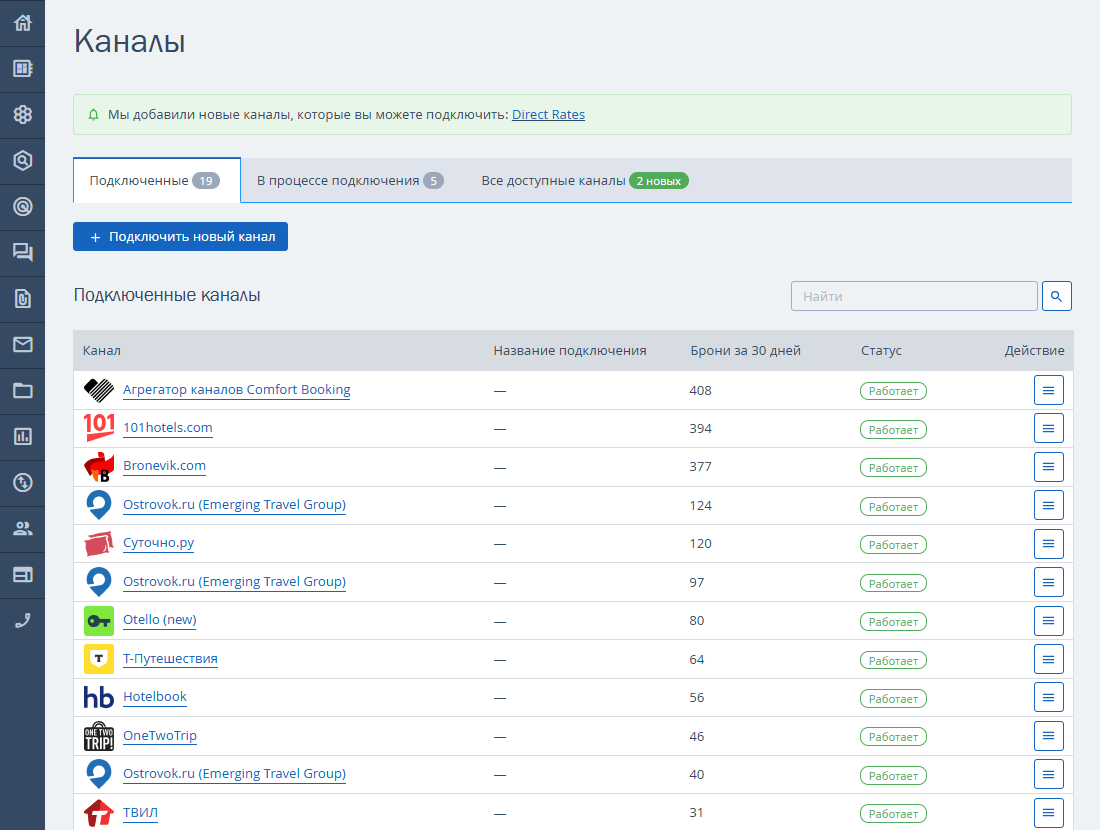
Task: Switch to В процессе подключения tab
Action: coord(349,180)
